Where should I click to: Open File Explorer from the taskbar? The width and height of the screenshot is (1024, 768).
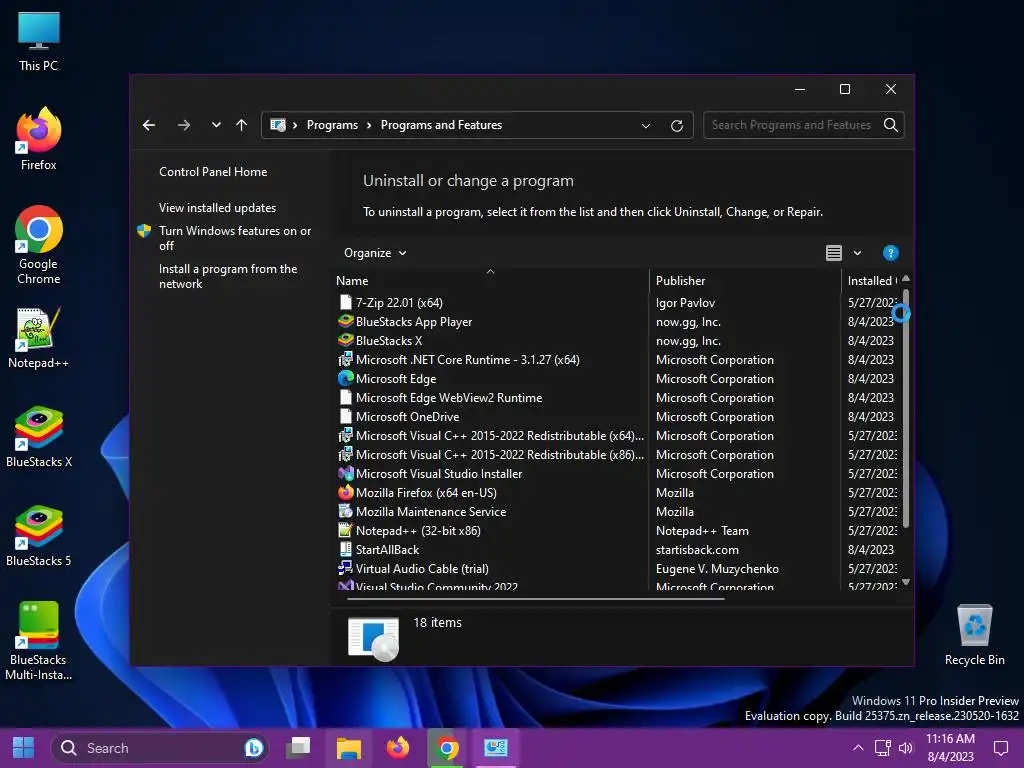coord(349,748)
